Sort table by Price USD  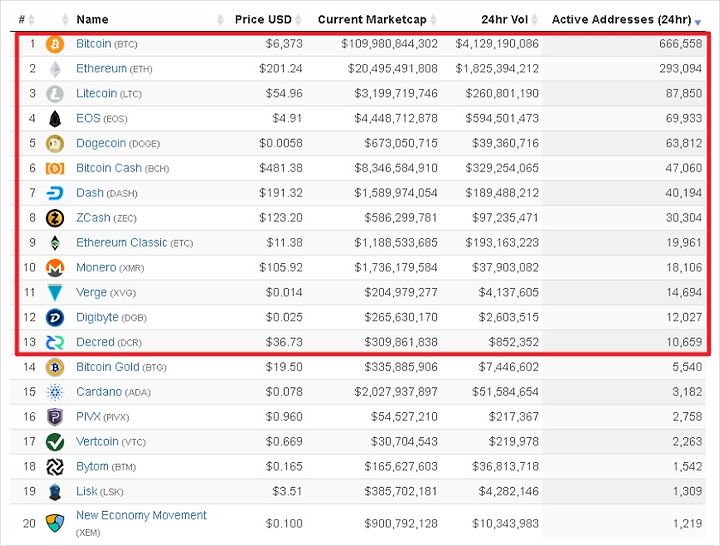(x=268, y=20)
